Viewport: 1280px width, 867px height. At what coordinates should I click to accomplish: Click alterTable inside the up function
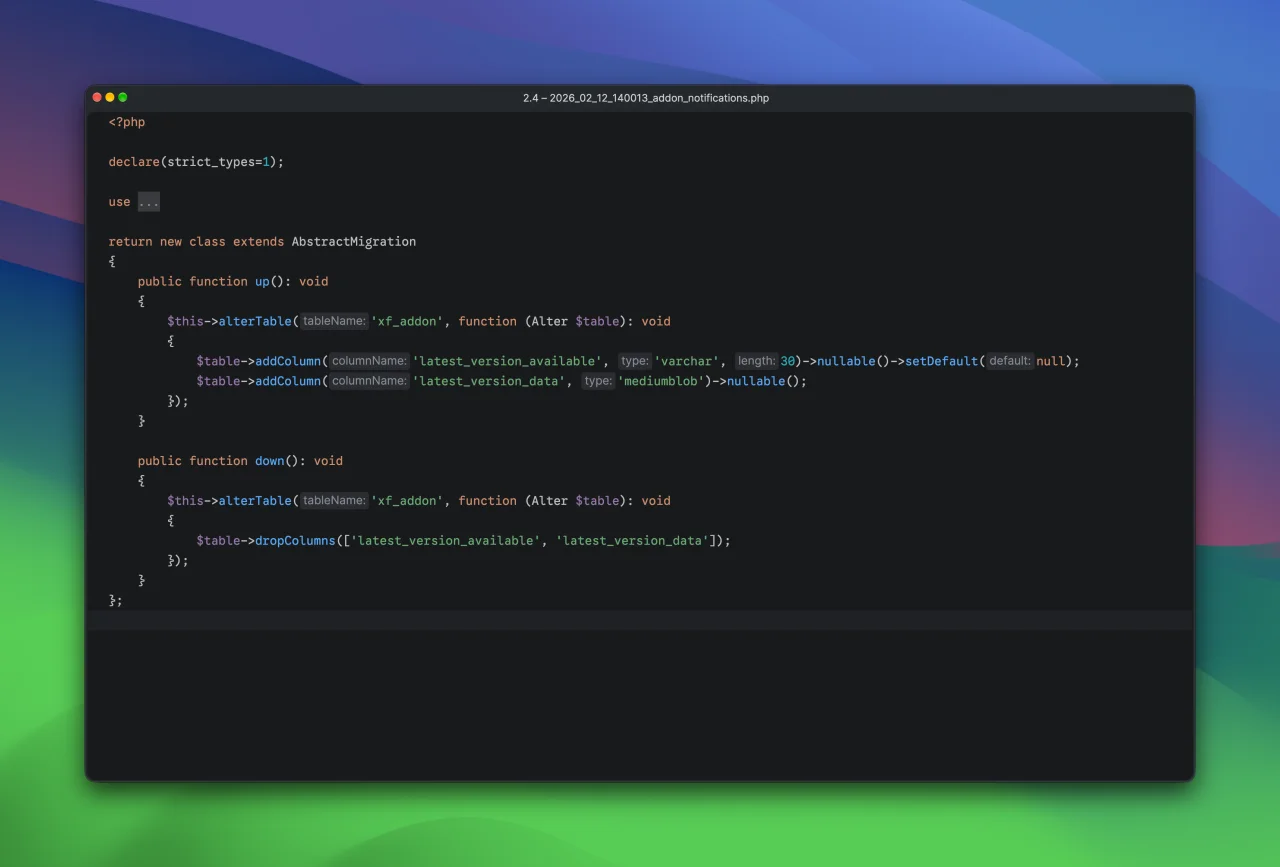pyautogui.click(x=255, y=322)
